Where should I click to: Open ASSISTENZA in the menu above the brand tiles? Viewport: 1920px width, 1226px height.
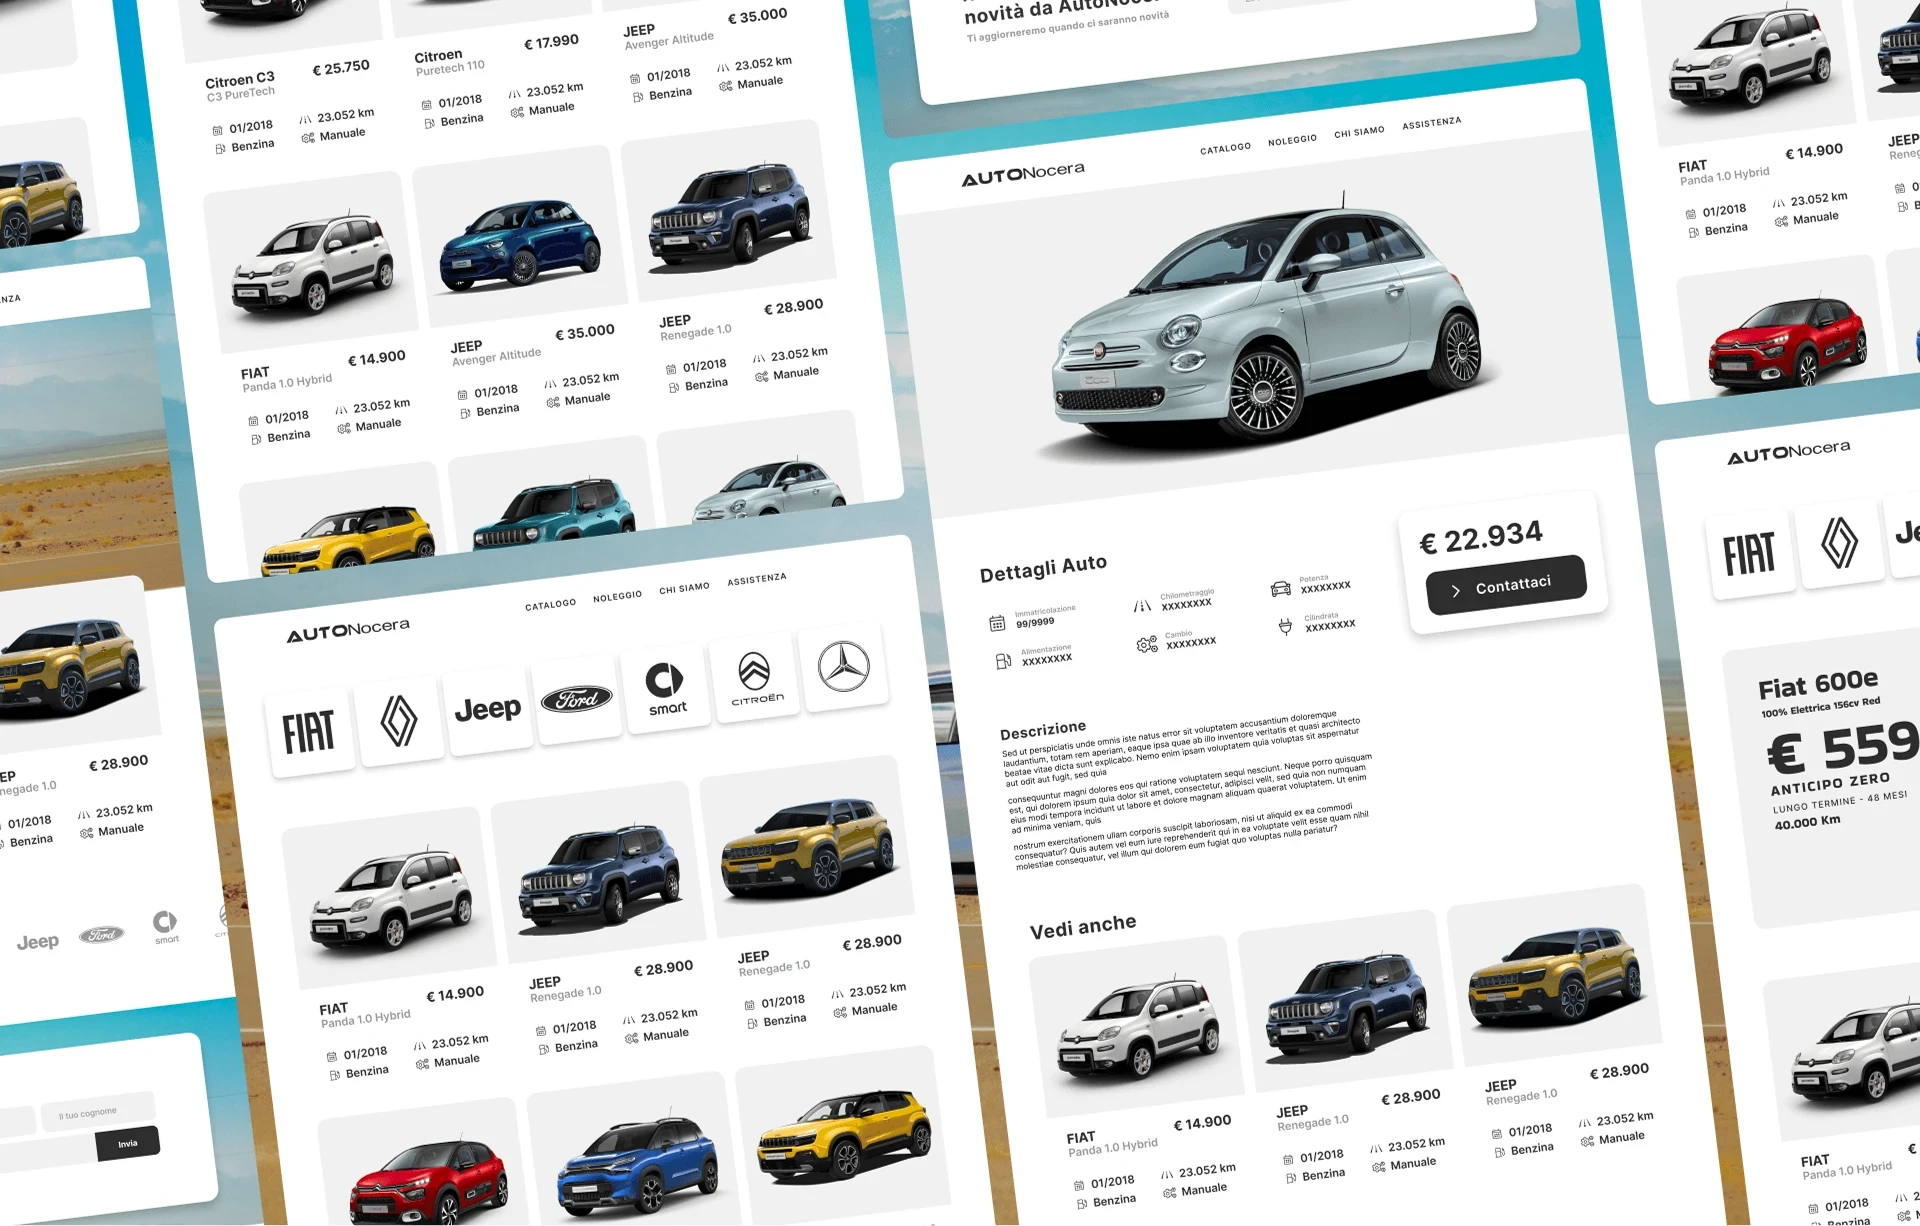click(x=756, y=579)
